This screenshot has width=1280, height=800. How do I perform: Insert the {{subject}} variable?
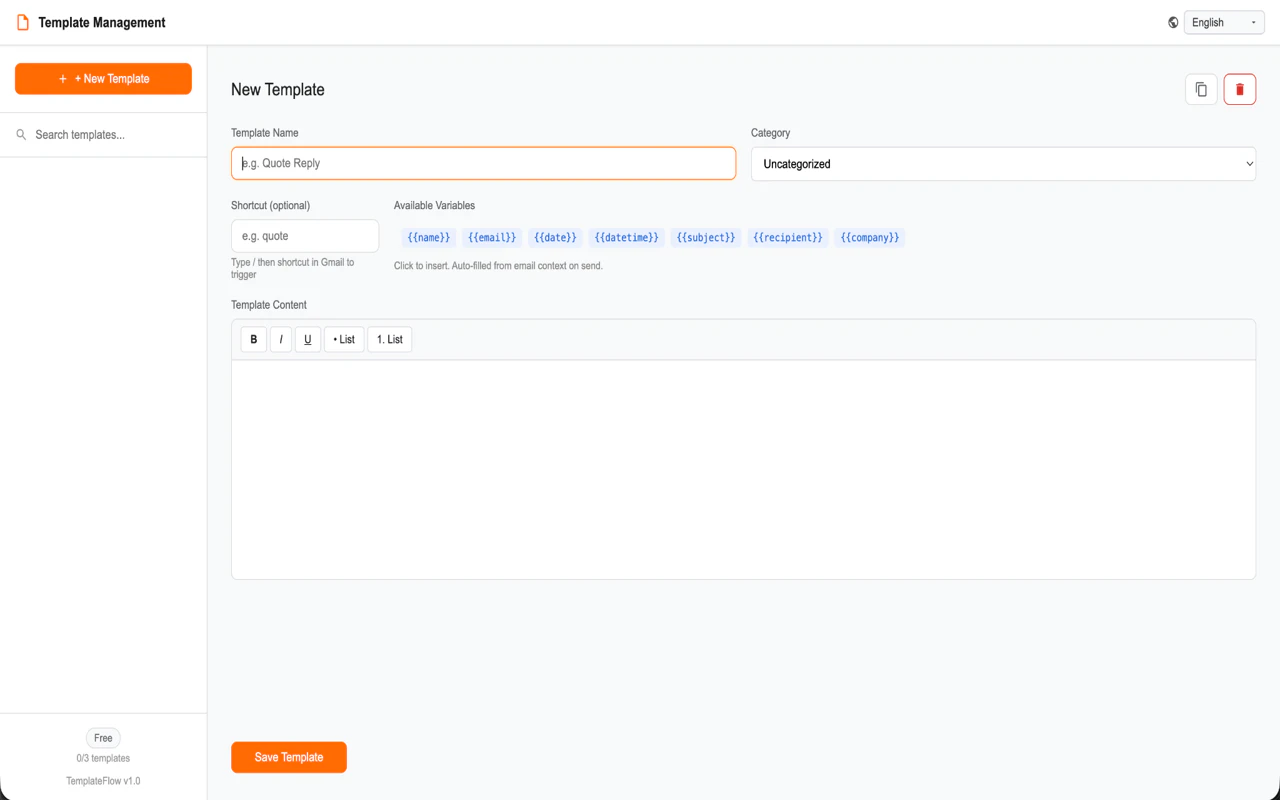click(706, 238)
